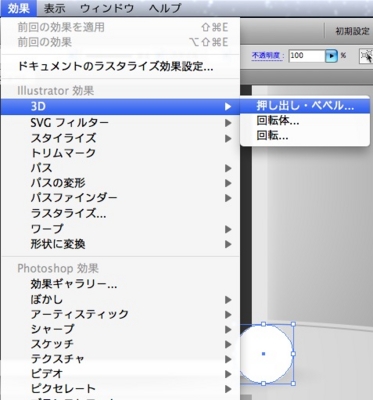Open the ウィンドウ menu
This screenshot has width=373, height=400.
click(x=107, y=8)
